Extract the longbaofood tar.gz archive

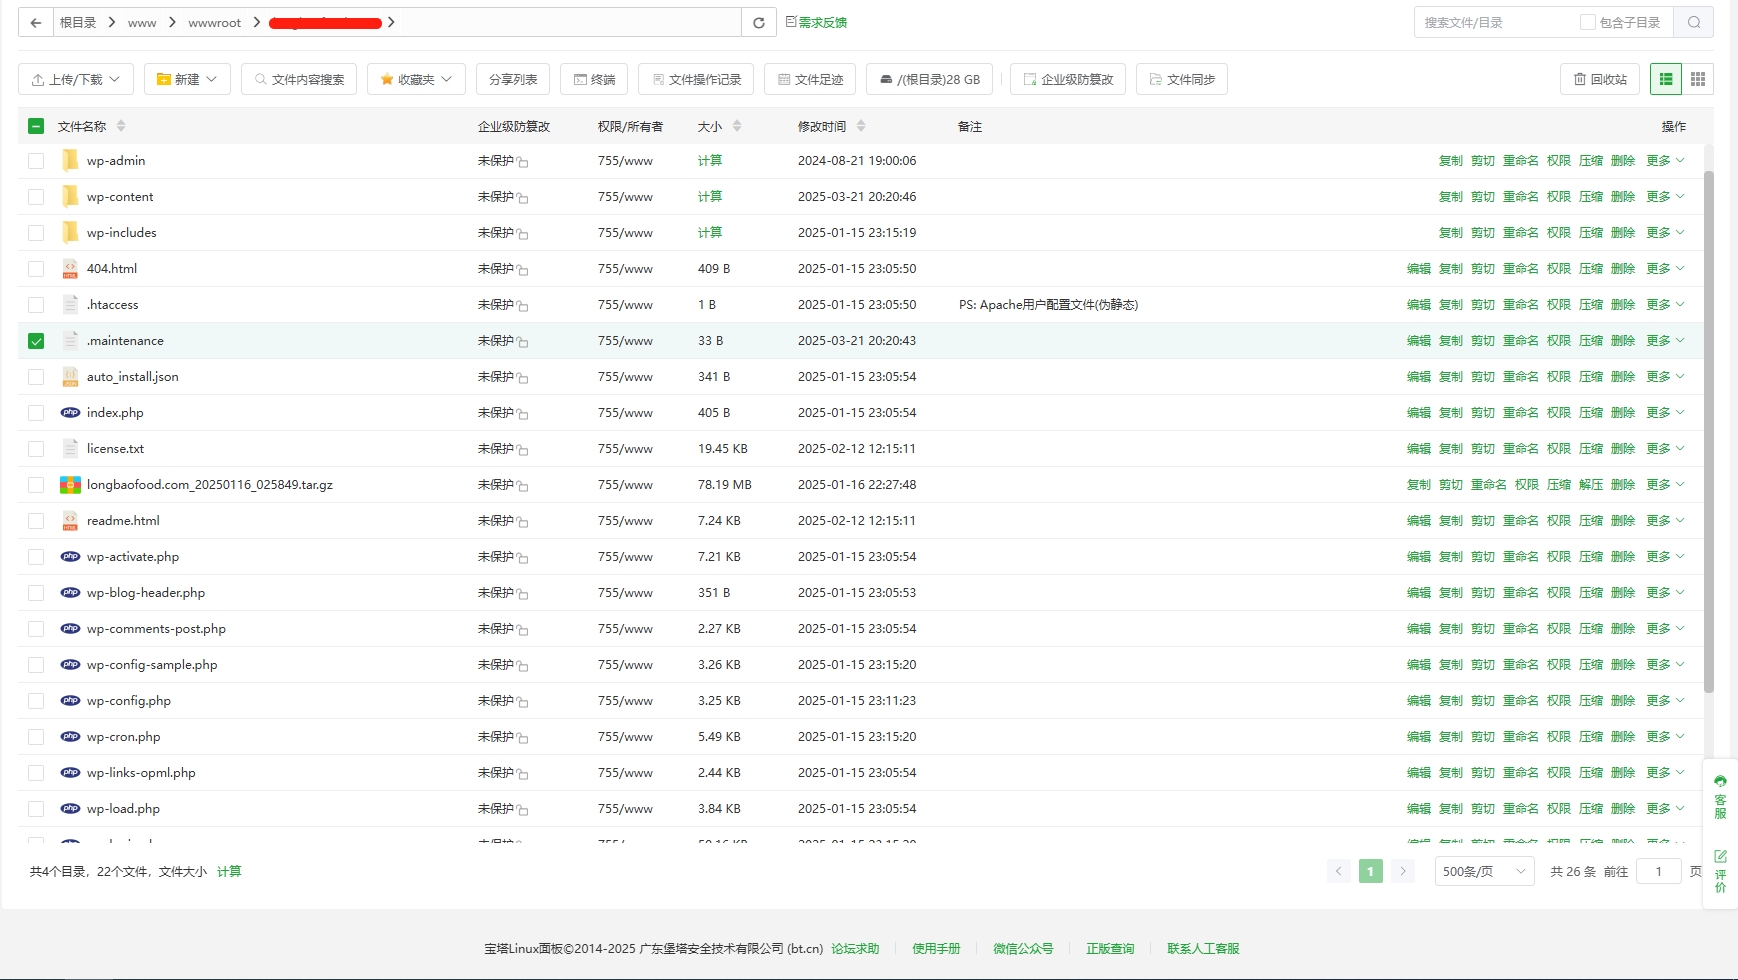pos(1590,484)
